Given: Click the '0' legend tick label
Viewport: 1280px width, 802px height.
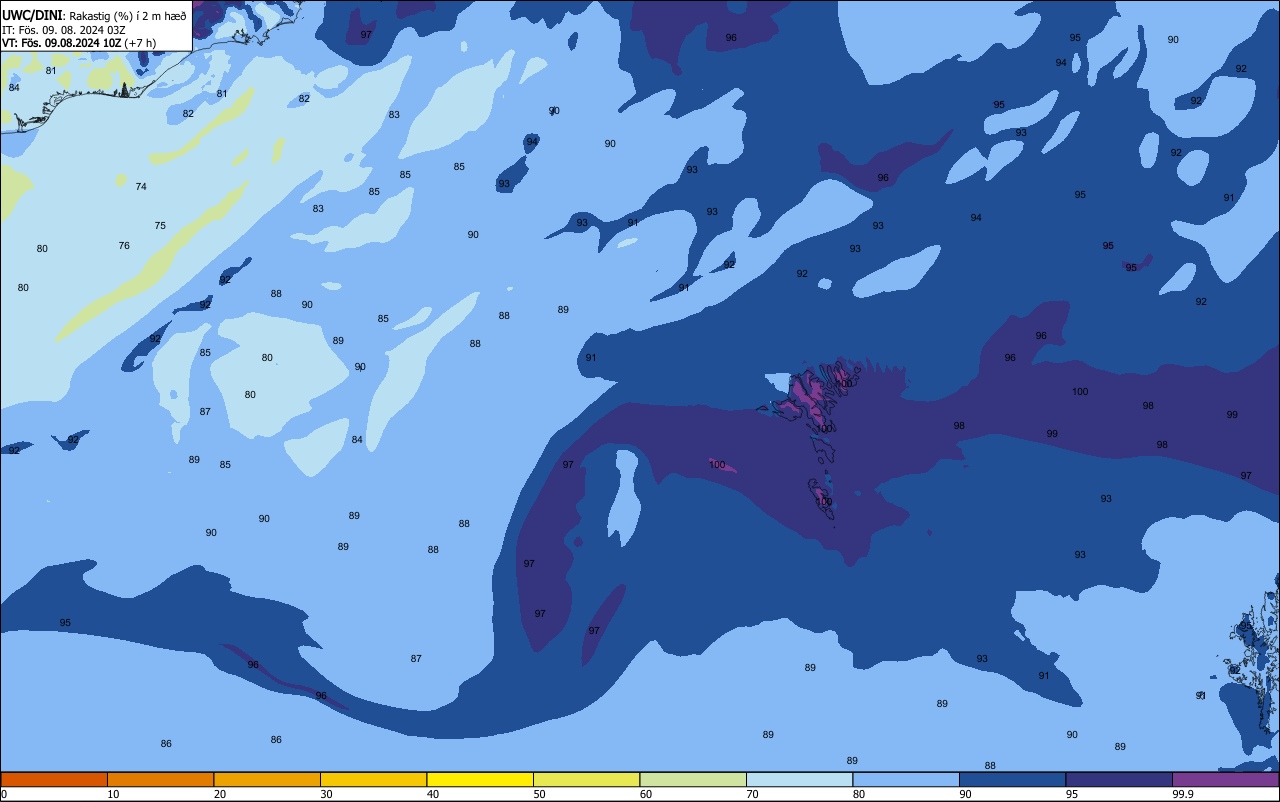Looking at the screenshot, I should 4,794.
